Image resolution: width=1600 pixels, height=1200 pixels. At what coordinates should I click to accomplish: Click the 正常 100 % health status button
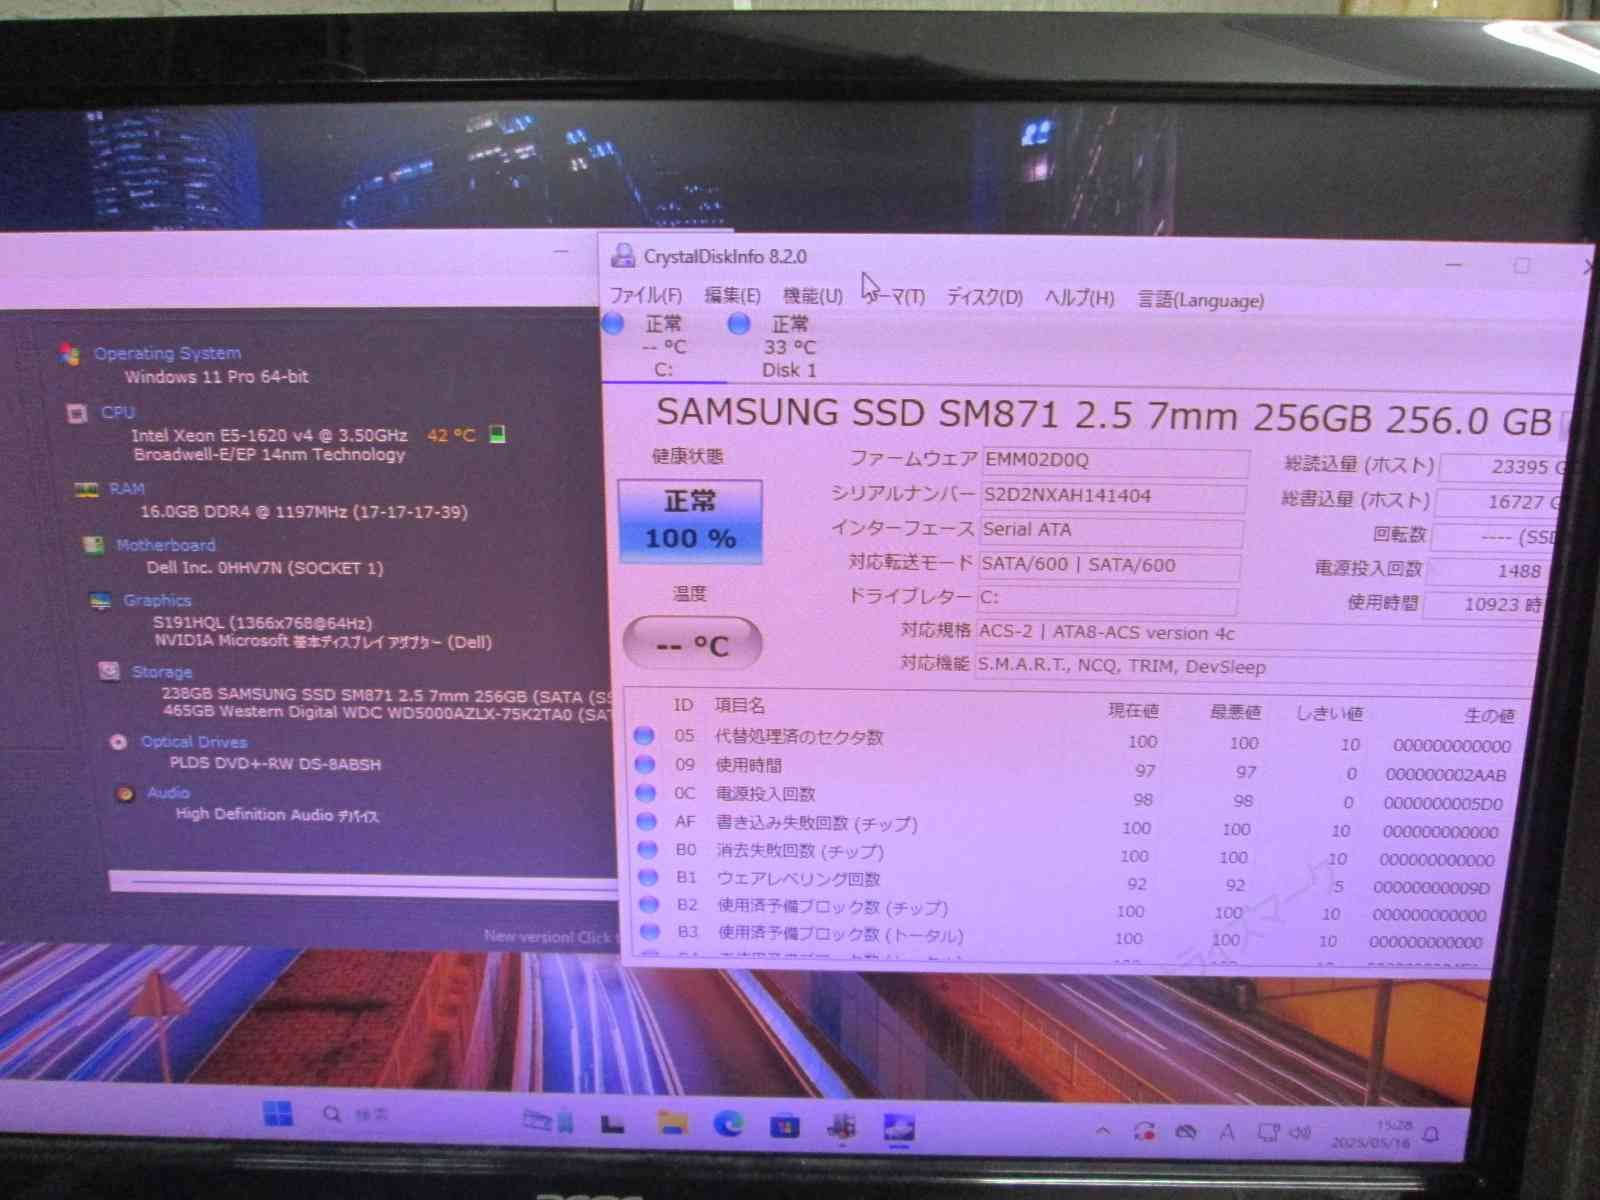coord(691,521)
